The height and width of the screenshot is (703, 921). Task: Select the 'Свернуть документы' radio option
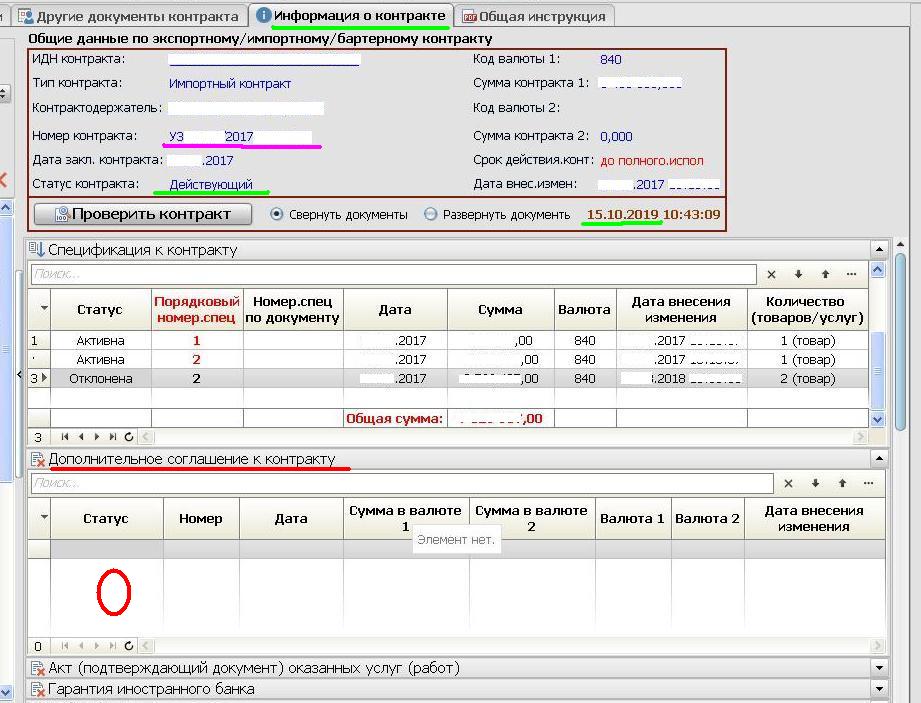pos(277,214)
